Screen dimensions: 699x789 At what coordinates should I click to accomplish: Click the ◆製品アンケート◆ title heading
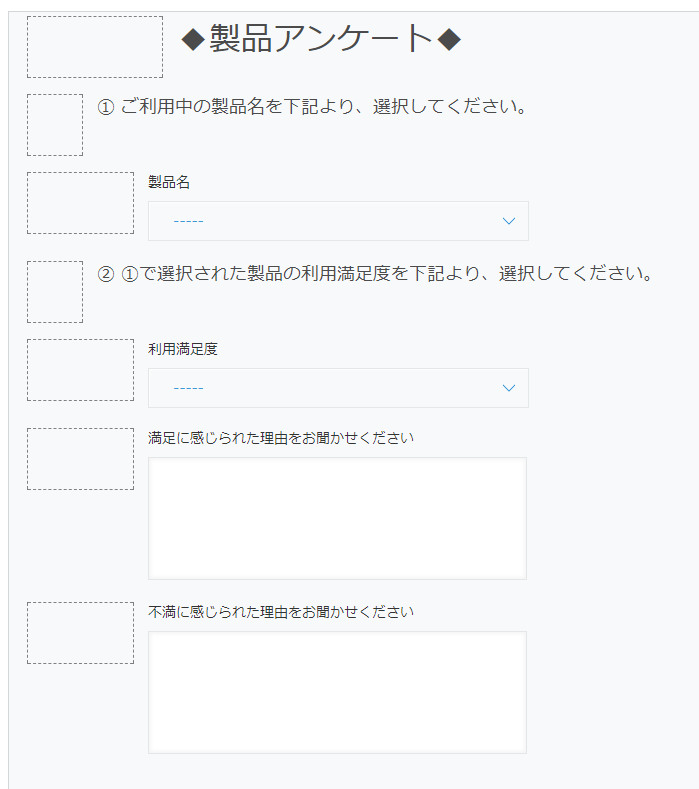321,39
